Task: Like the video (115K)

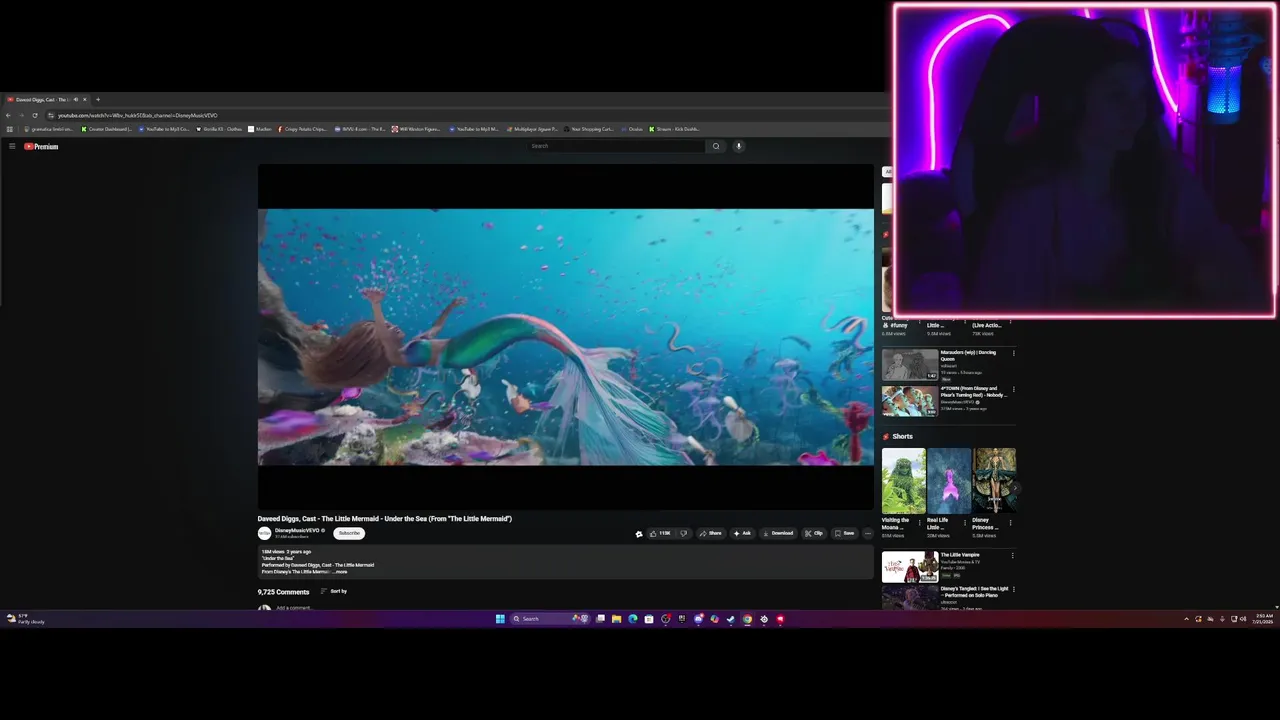Action: click(x=660, y=533)
